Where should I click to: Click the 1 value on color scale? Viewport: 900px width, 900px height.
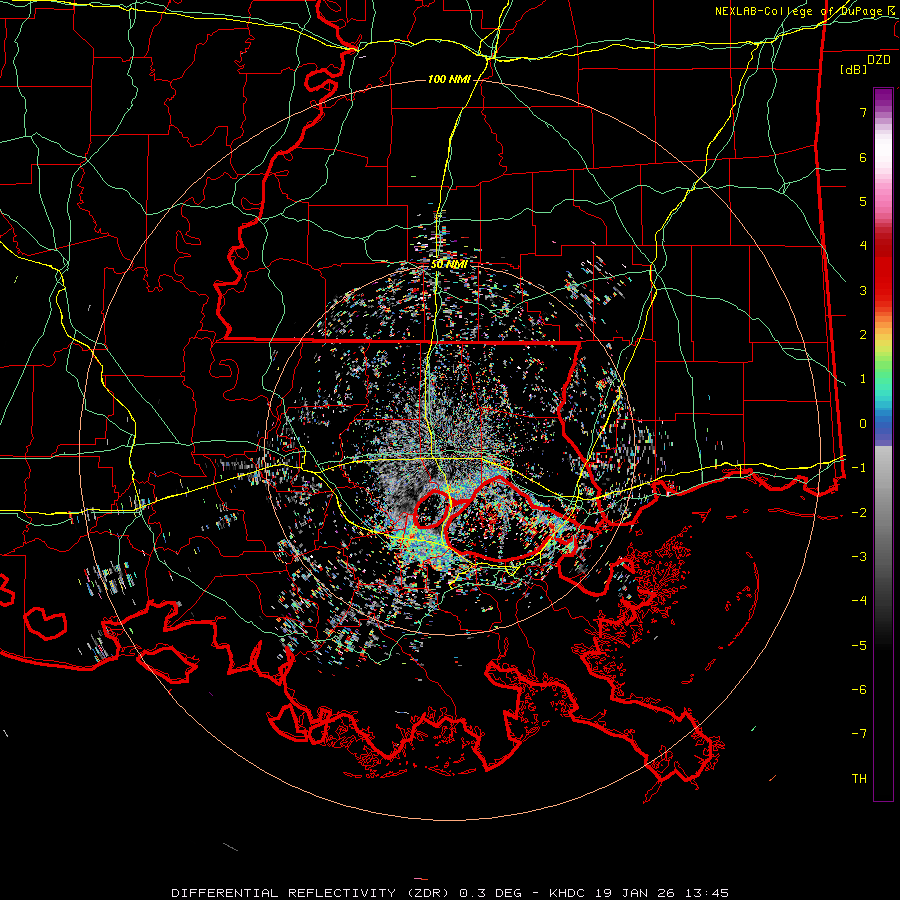tap(863, 379)
